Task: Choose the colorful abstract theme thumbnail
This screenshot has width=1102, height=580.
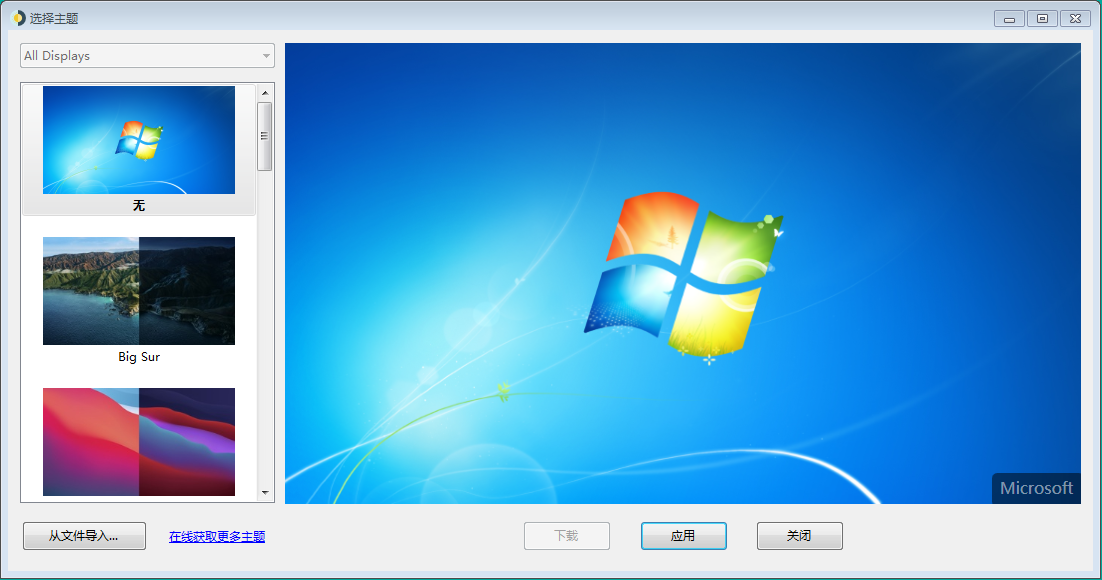Action: click(x=139, y=441)
